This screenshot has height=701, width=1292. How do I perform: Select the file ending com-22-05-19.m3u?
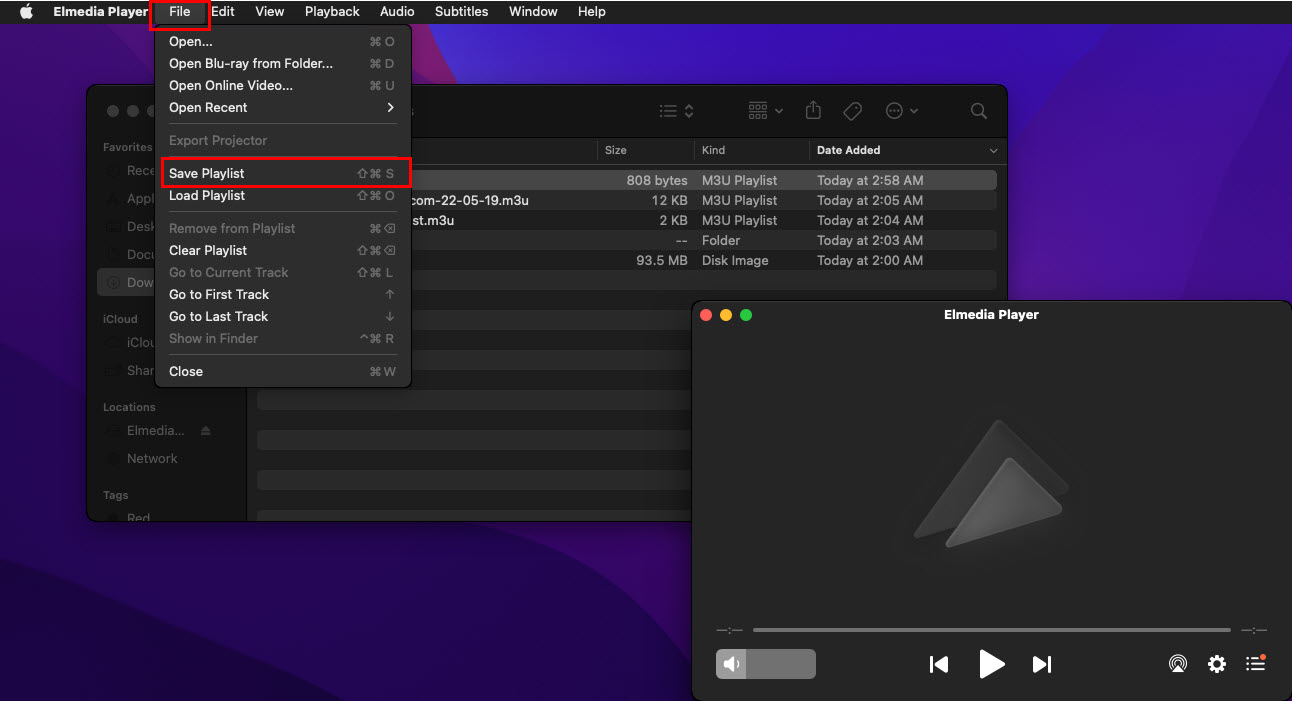click(x=704, y=200)
